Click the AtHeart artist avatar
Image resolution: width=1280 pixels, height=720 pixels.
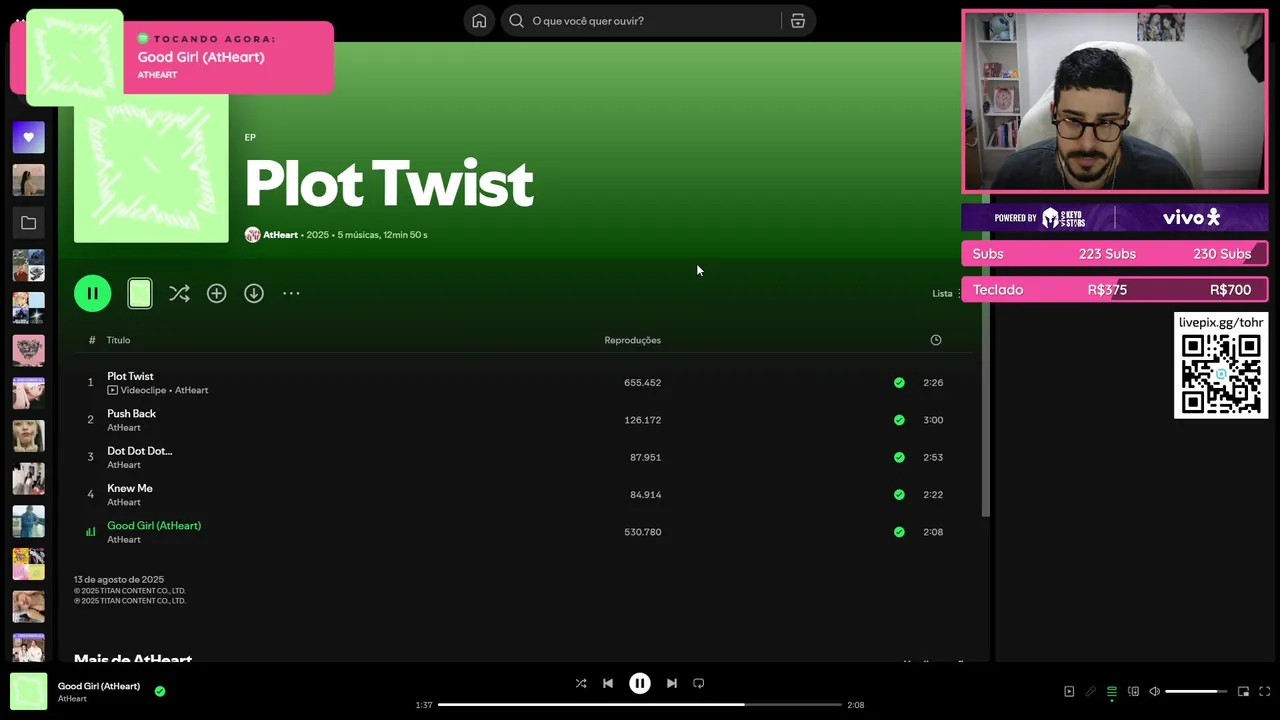tap(252, 235)
